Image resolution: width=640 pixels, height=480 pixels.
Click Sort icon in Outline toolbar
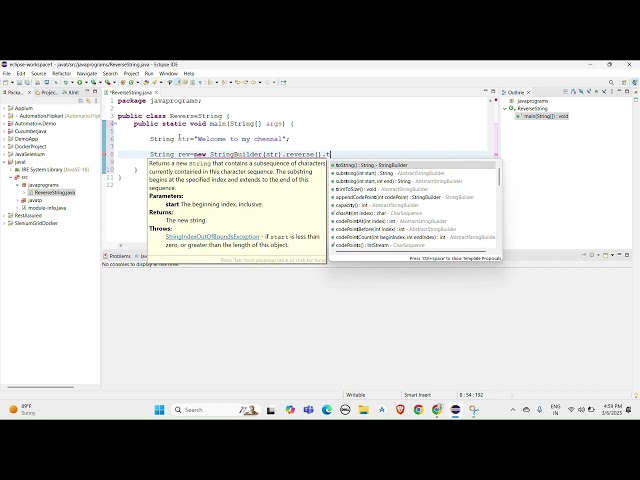coord(573,92)
